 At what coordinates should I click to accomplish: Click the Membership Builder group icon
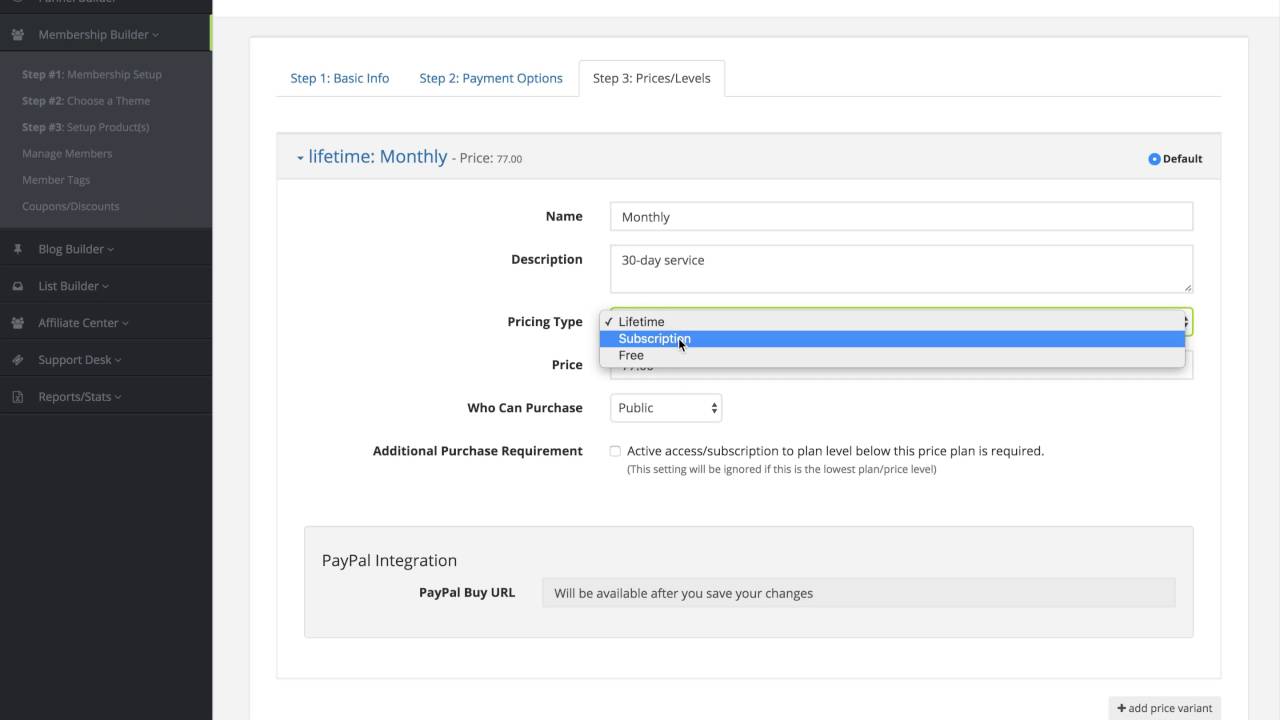pos(18,34)
